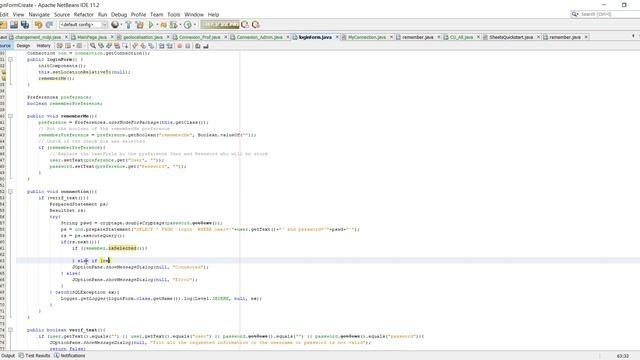Screen dimensions: 640x360
Task: Collapse the rememberMe method fold marker
Action: tap(11, 116)
